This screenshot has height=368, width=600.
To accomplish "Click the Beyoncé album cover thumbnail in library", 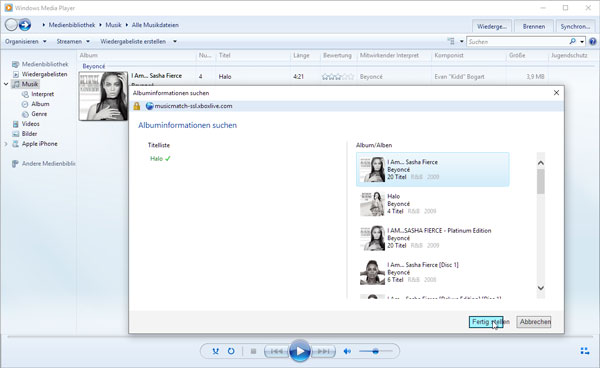I will (103, 96).
